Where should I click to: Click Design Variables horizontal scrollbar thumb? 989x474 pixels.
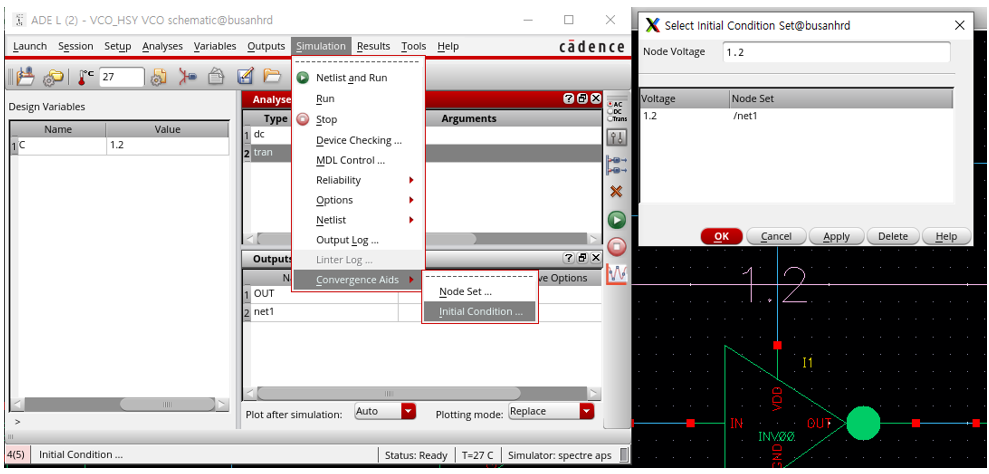(x=167, y=404)
